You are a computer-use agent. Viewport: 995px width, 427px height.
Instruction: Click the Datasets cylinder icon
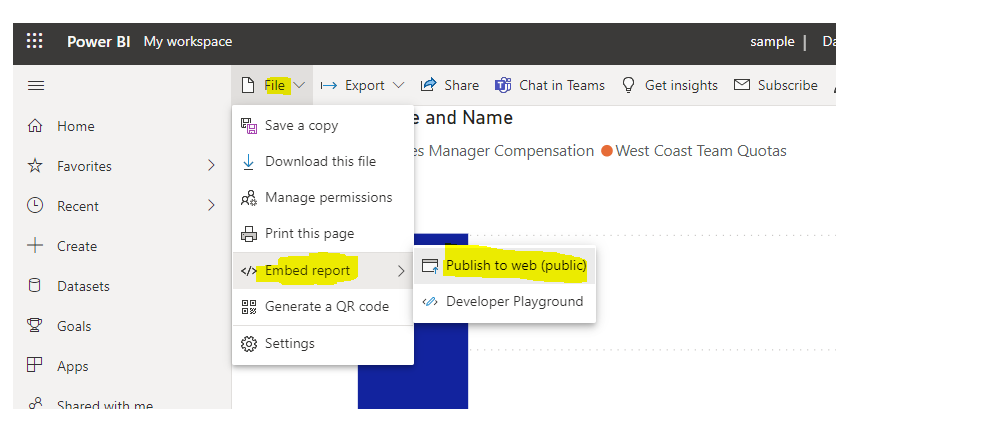35,286
